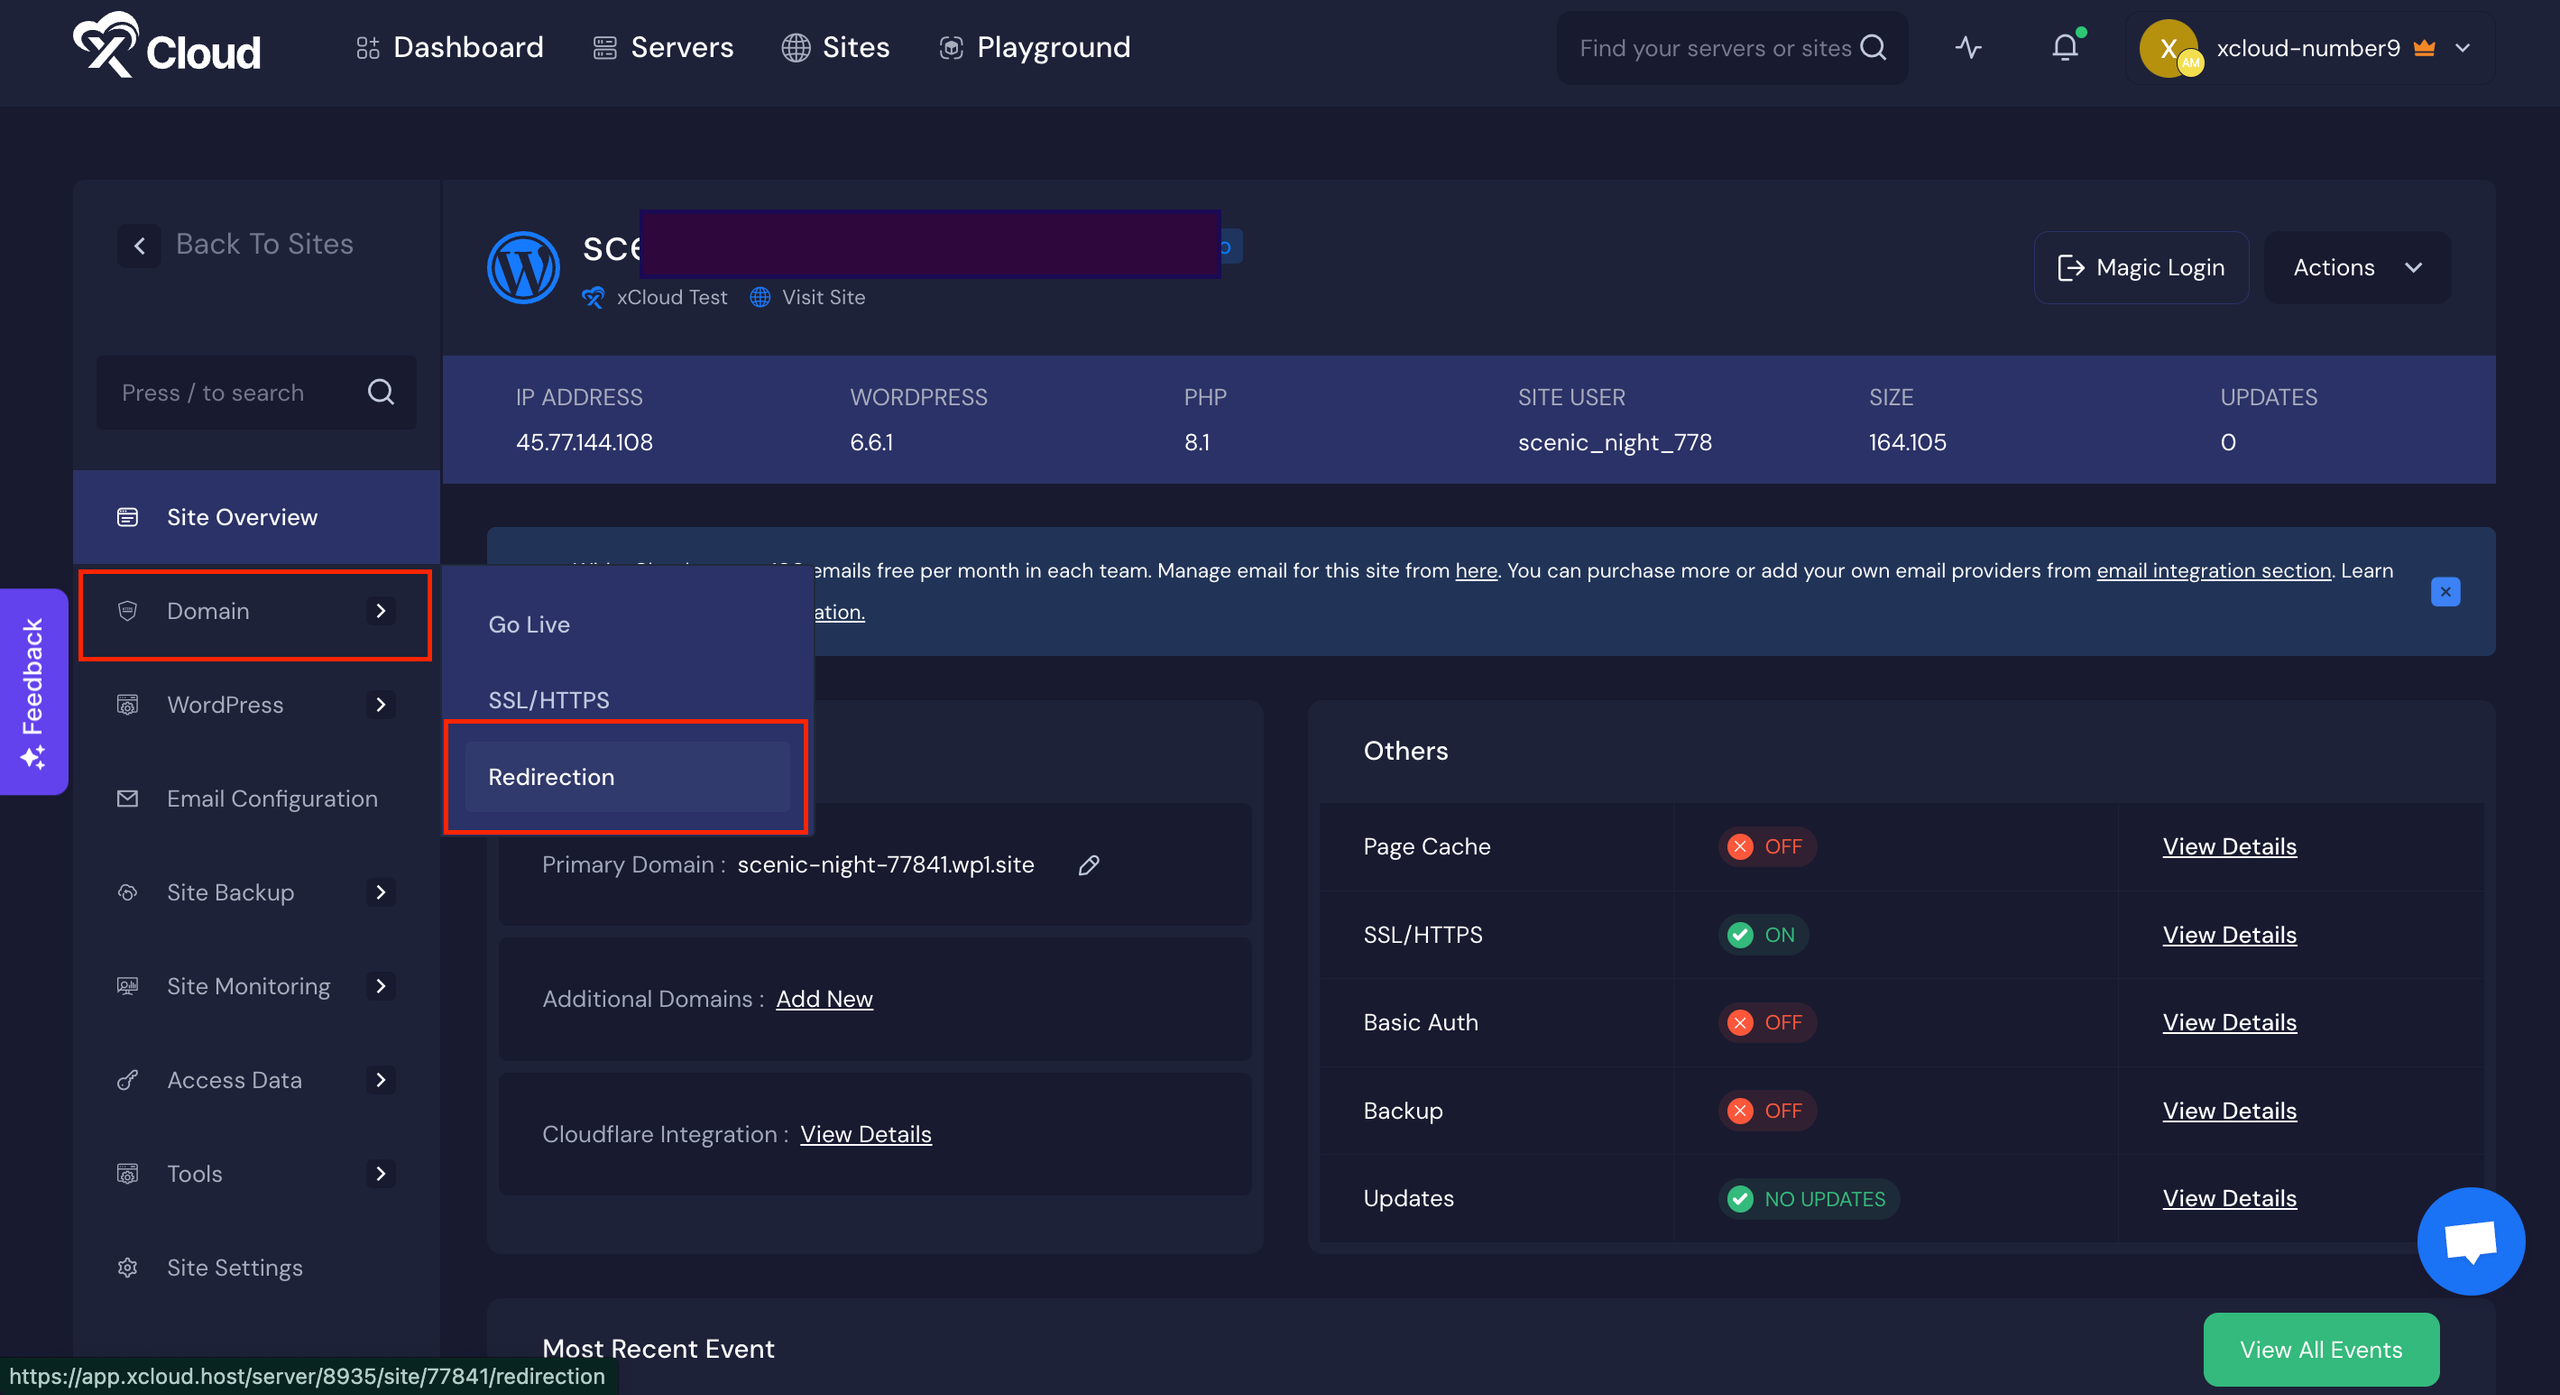
Task: Open the Playground nav item
Action: (1035, 47)
